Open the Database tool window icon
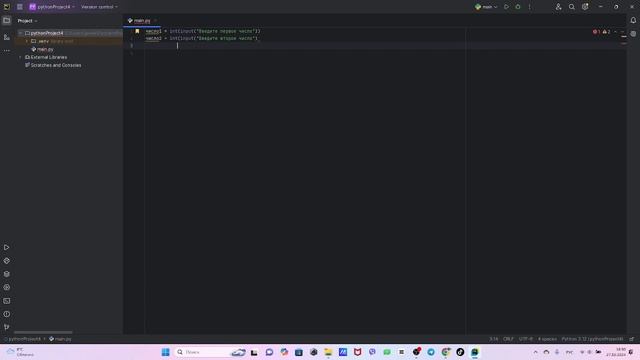The width and height of the screenshot is (640, 360). 633,34
